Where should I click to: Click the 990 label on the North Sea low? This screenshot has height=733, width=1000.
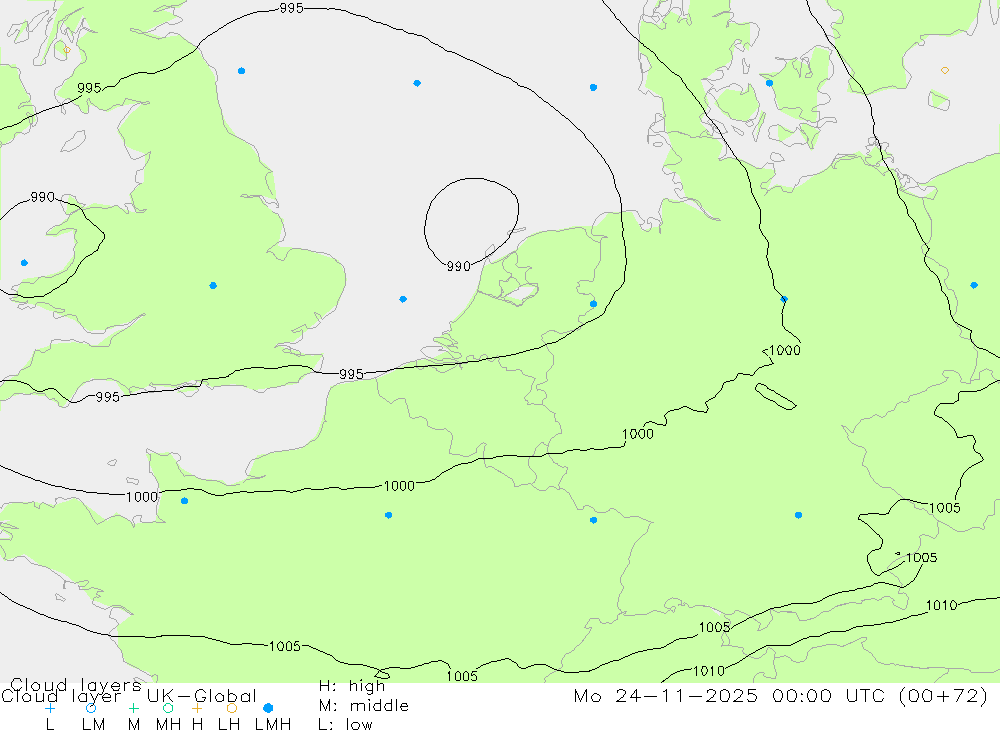point(459,266)
